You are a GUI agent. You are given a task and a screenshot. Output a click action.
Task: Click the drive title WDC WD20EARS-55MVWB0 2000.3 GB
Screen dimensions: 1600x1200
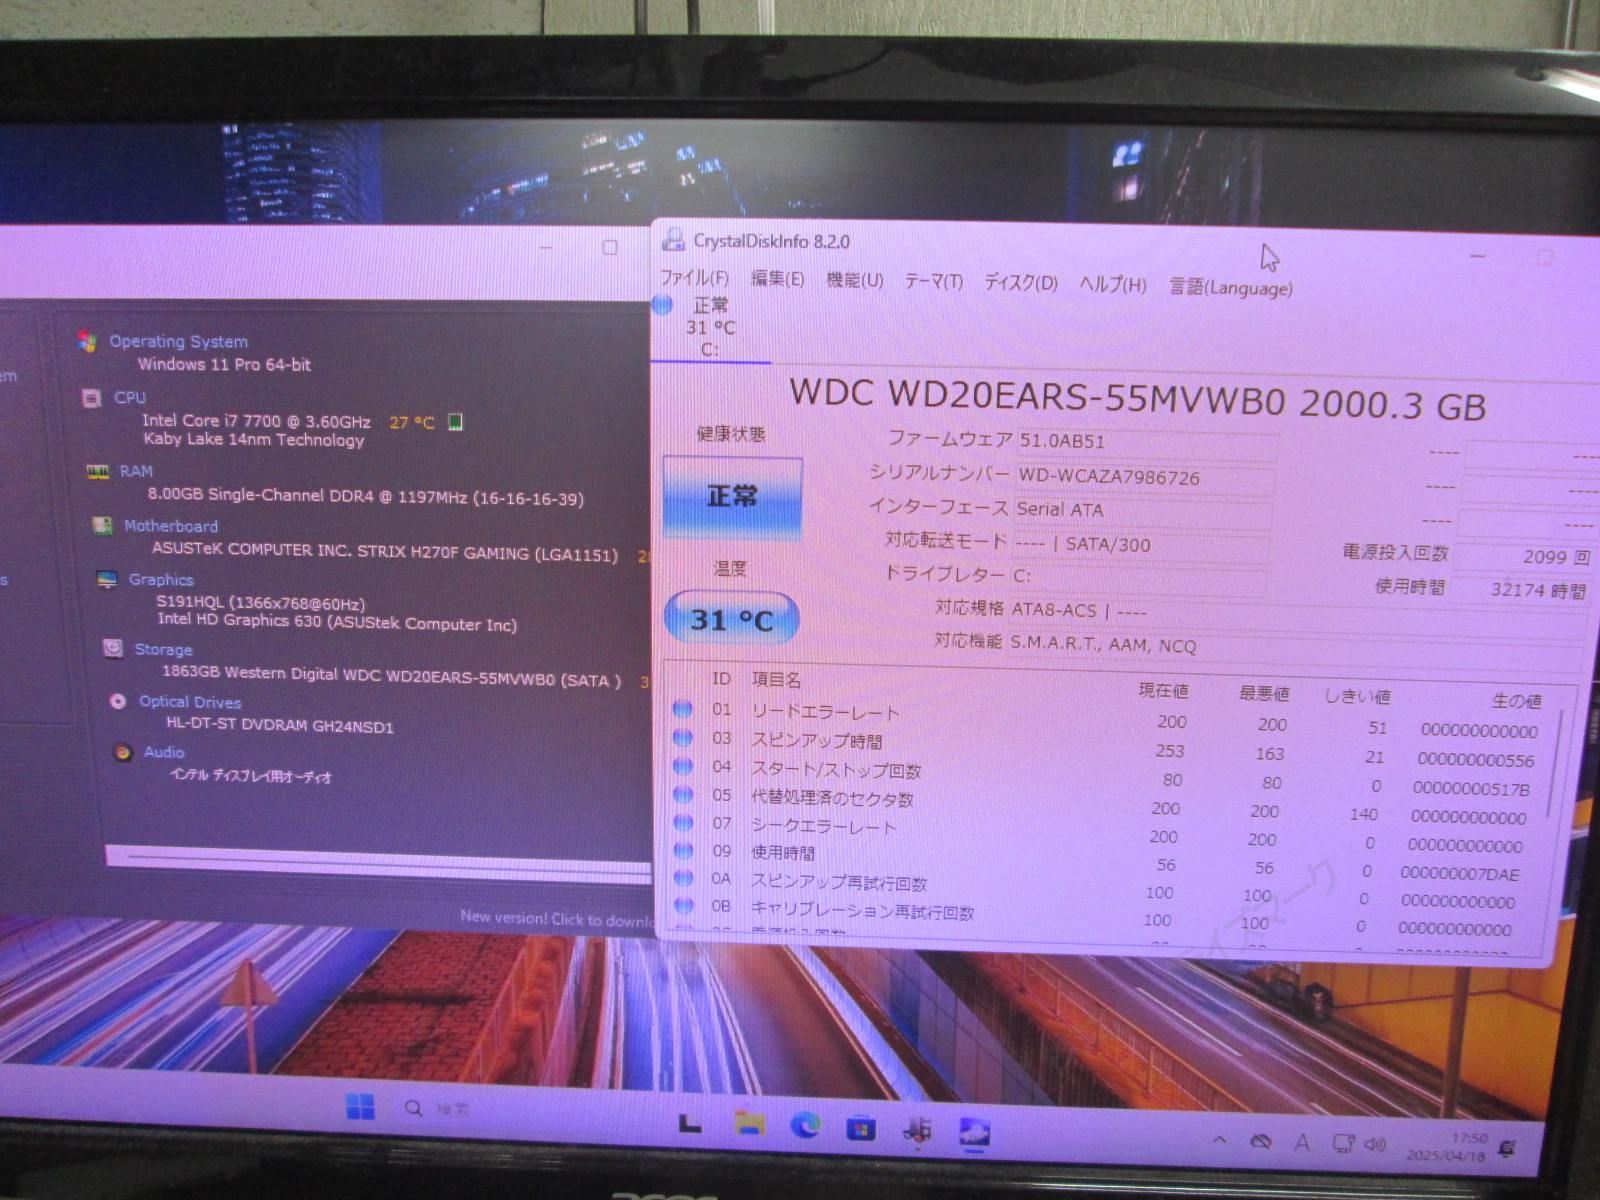pyautogui.click(x=1137, y=399)
